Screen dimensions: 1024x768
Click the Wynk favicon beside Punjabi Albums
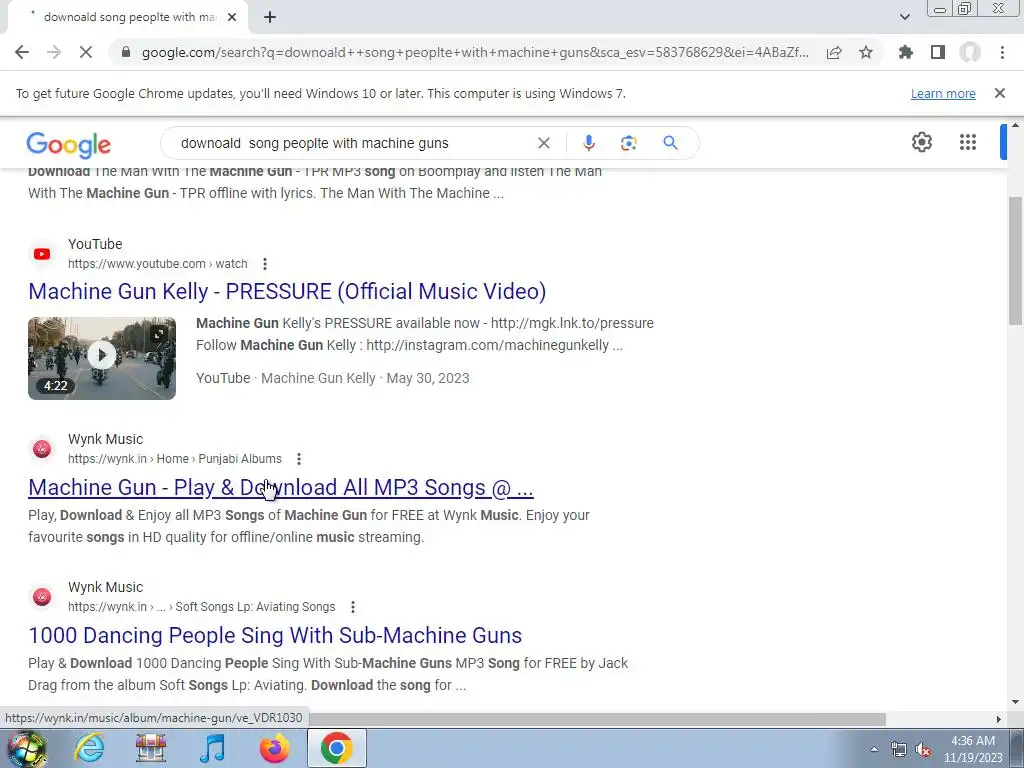point(42,449)
